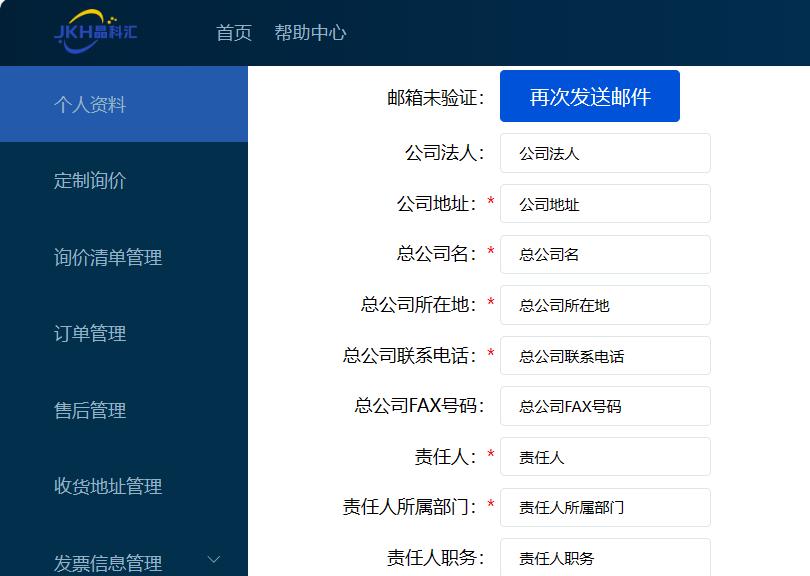Click into the 公司地址 text box
Screen dimensions: 810x576
605,204
